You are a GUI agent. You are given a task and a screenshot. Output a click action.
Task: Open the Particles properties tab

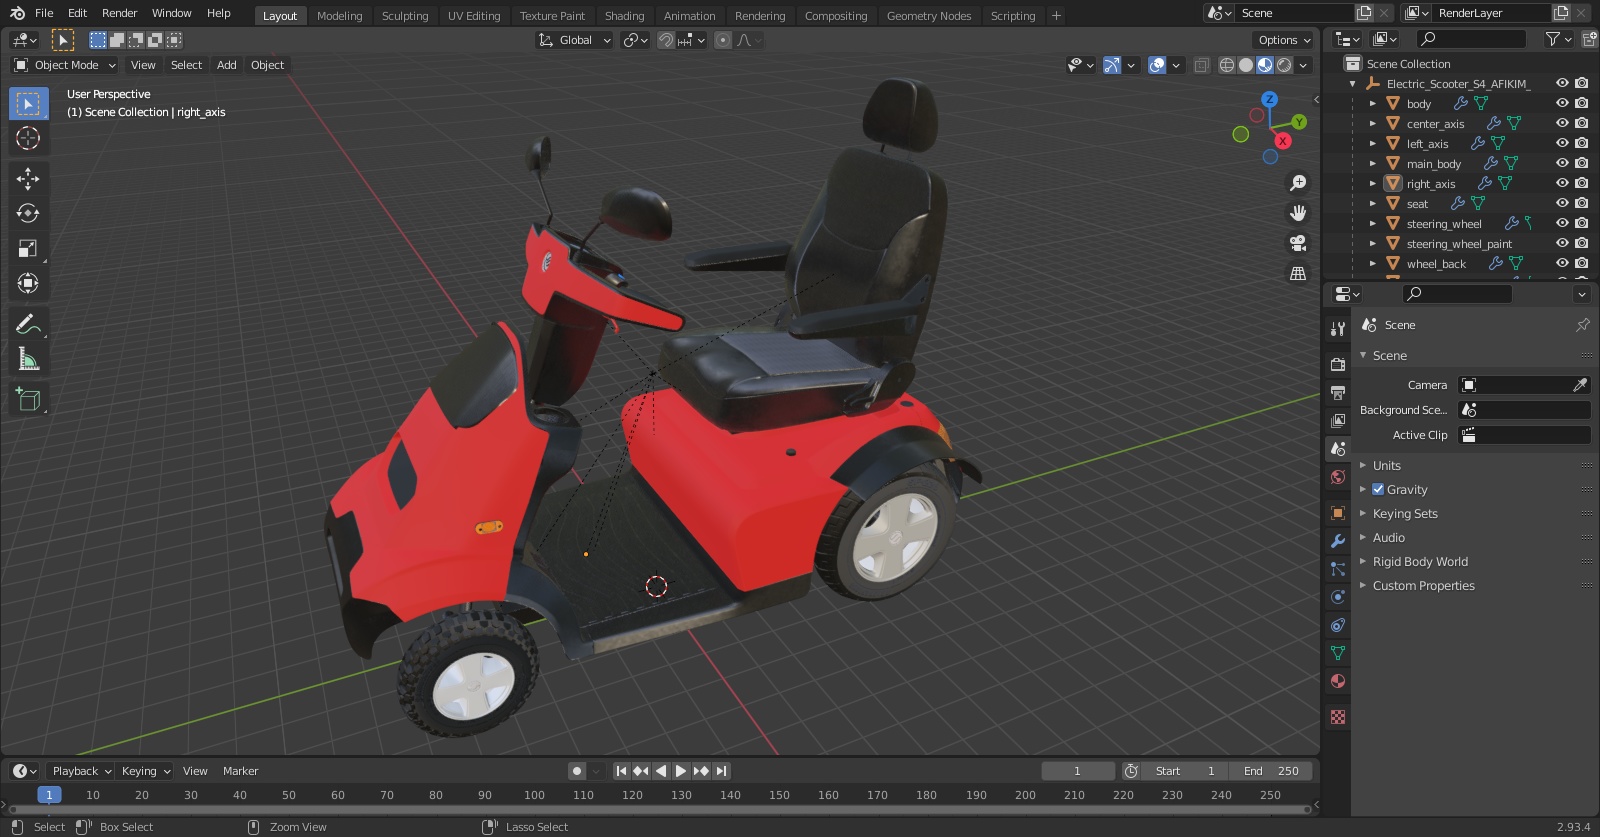click(1338, 569)
